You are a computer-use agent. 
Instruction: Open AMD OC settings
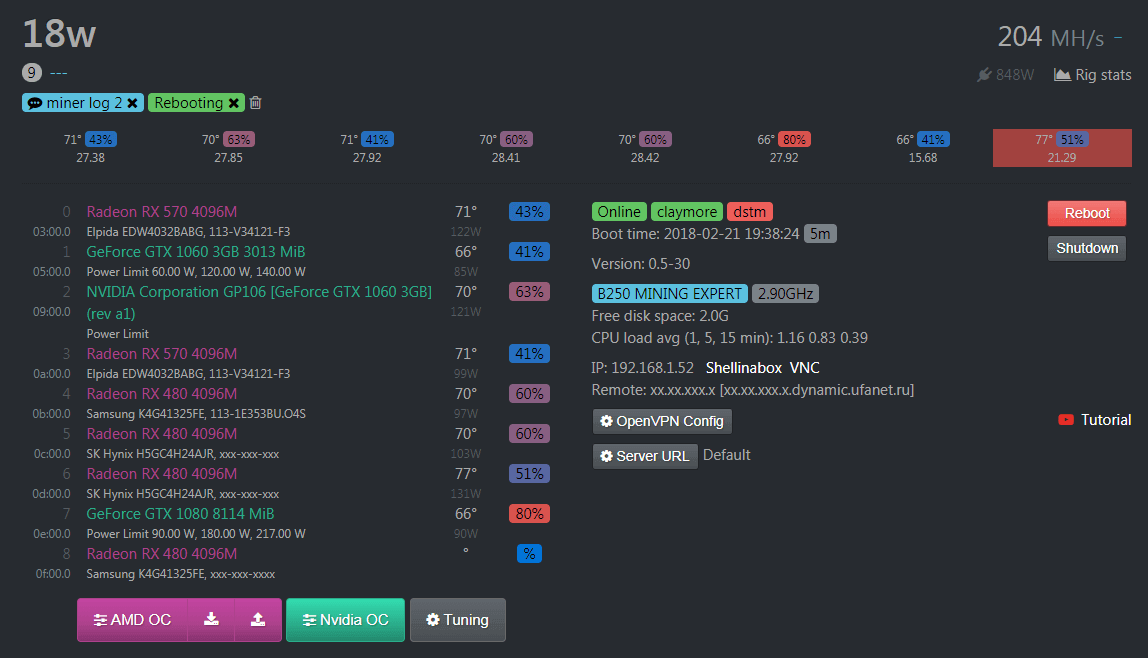(x=132, y=620)
